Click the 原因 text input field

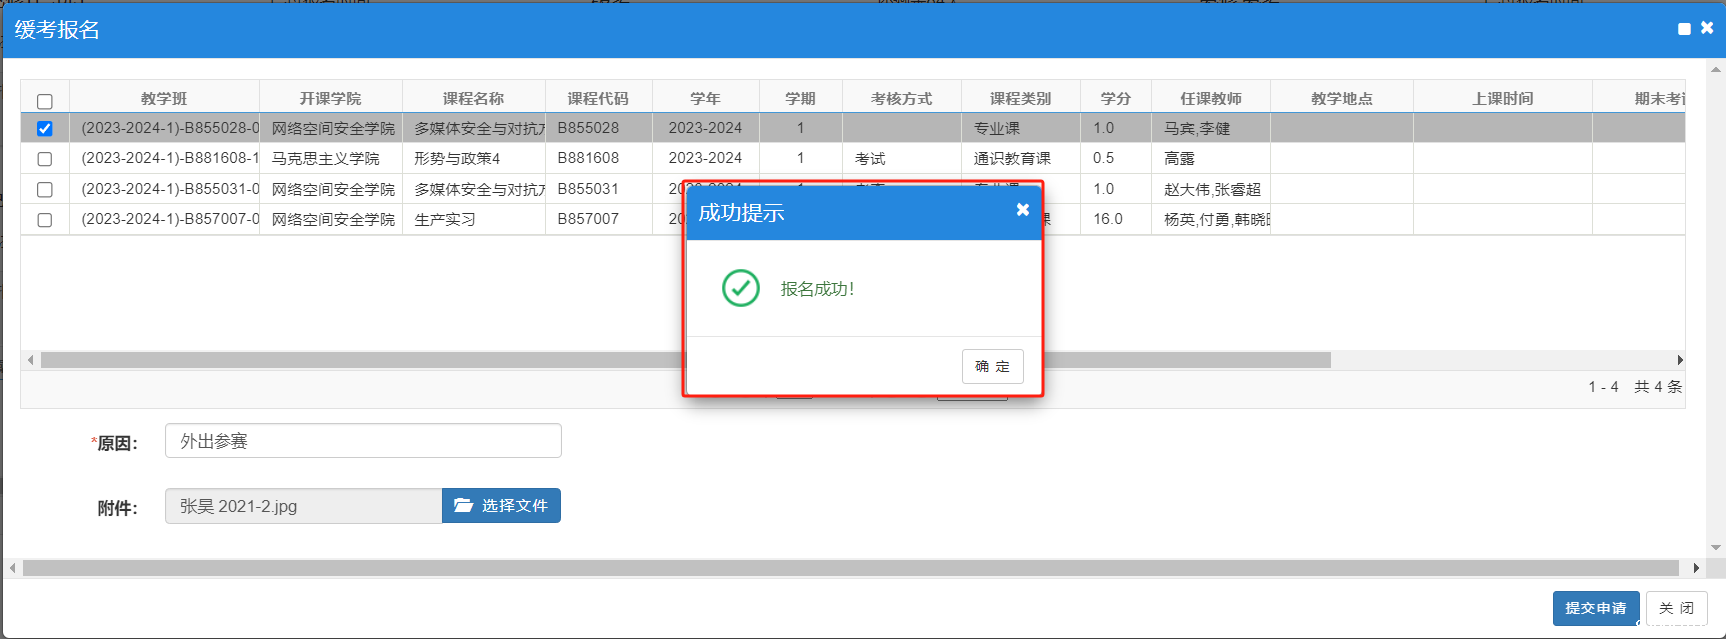[x=363, y=441]
